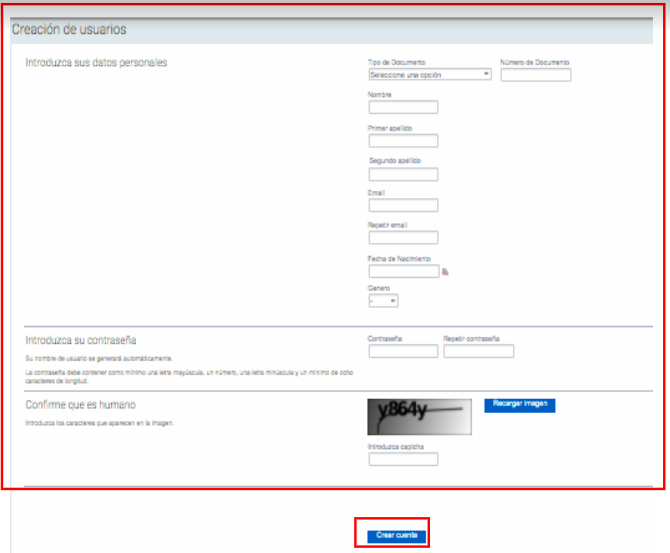Image resolution: width=670 pixels, height=553 pixels.
Task: Open the calendar picker beside Fecha de Nacimiento
Action: click(445, 271)
